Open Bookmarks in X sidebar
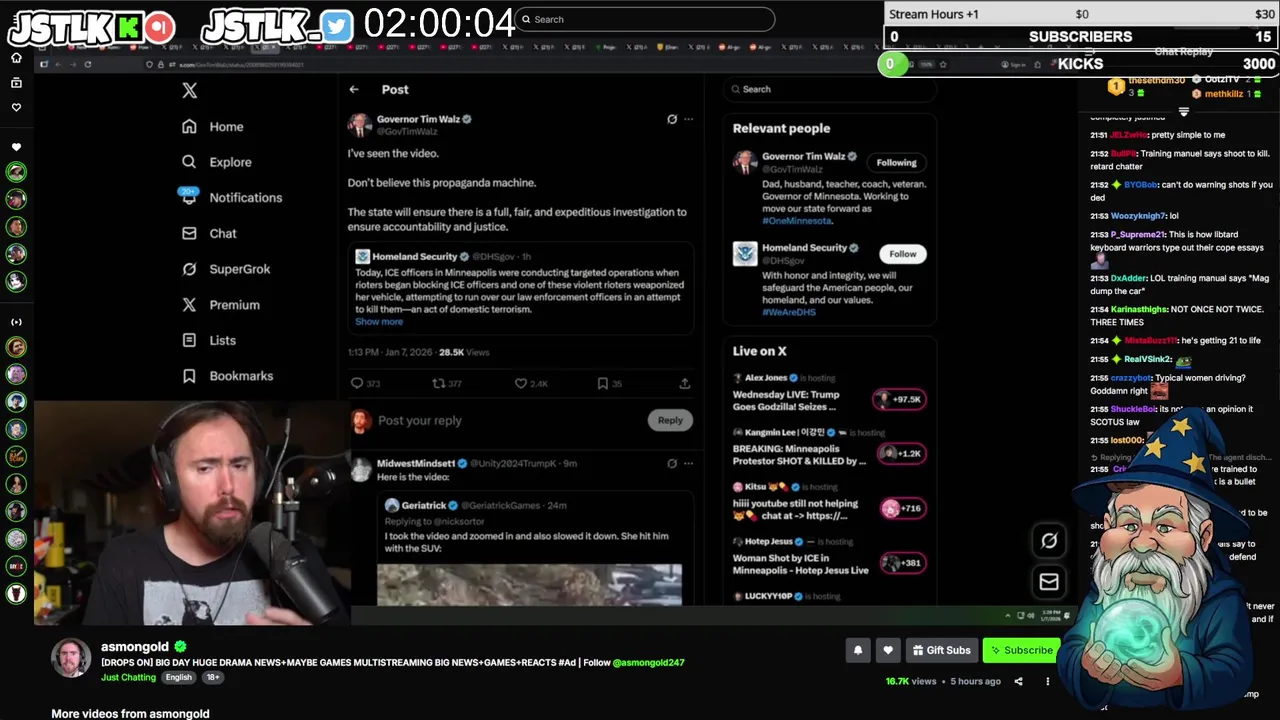The height and width of the screenshot is (720, 1280). (x=227, y=376)
